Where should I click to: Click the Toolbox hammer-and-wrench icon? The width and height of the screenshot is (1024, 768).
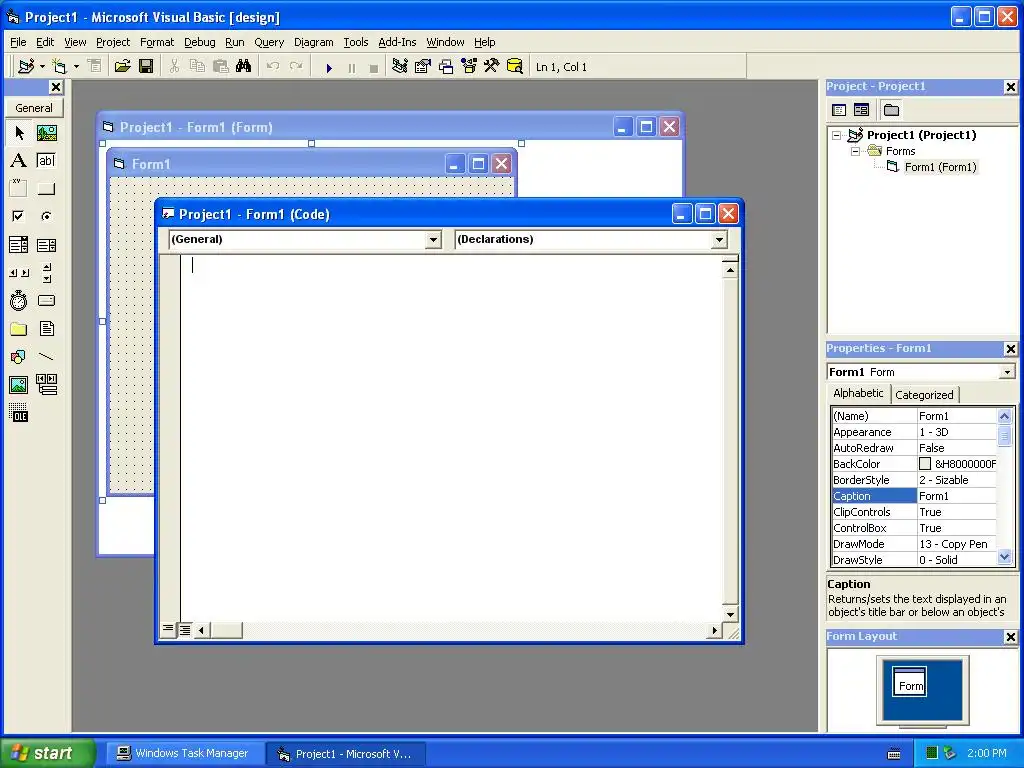pos(492,66)
